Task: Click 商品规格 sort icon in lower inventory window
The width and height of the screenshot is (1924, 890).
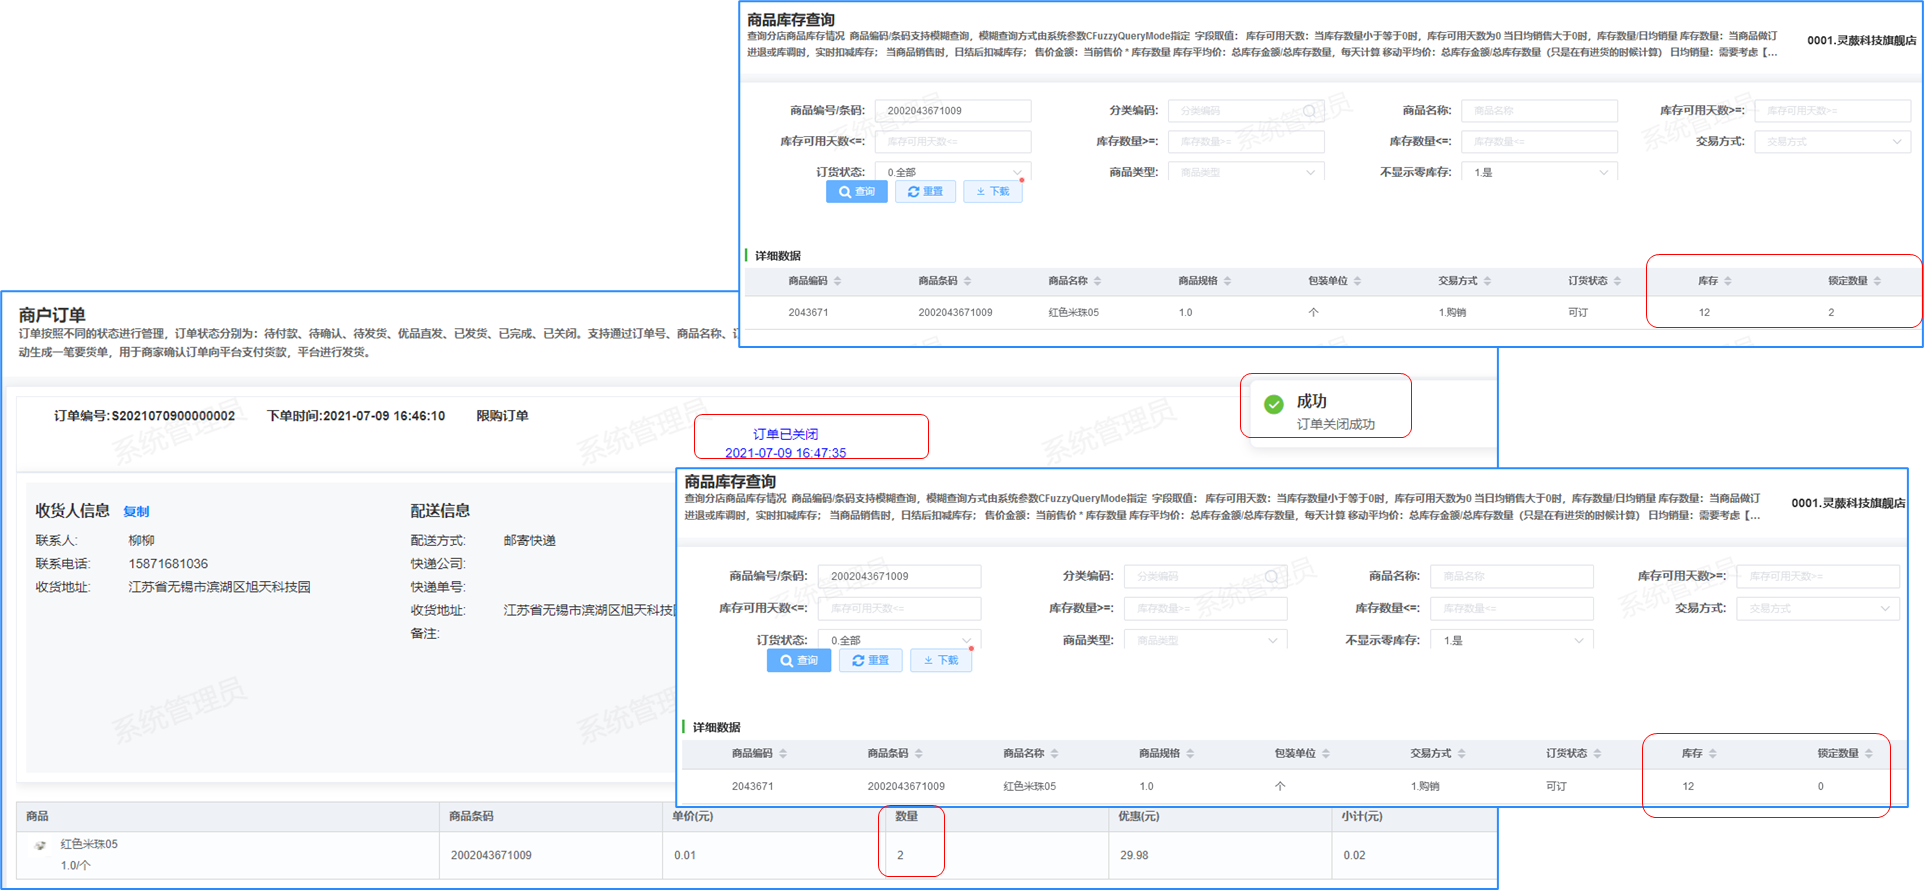Action: click(x=1190, y=754)
